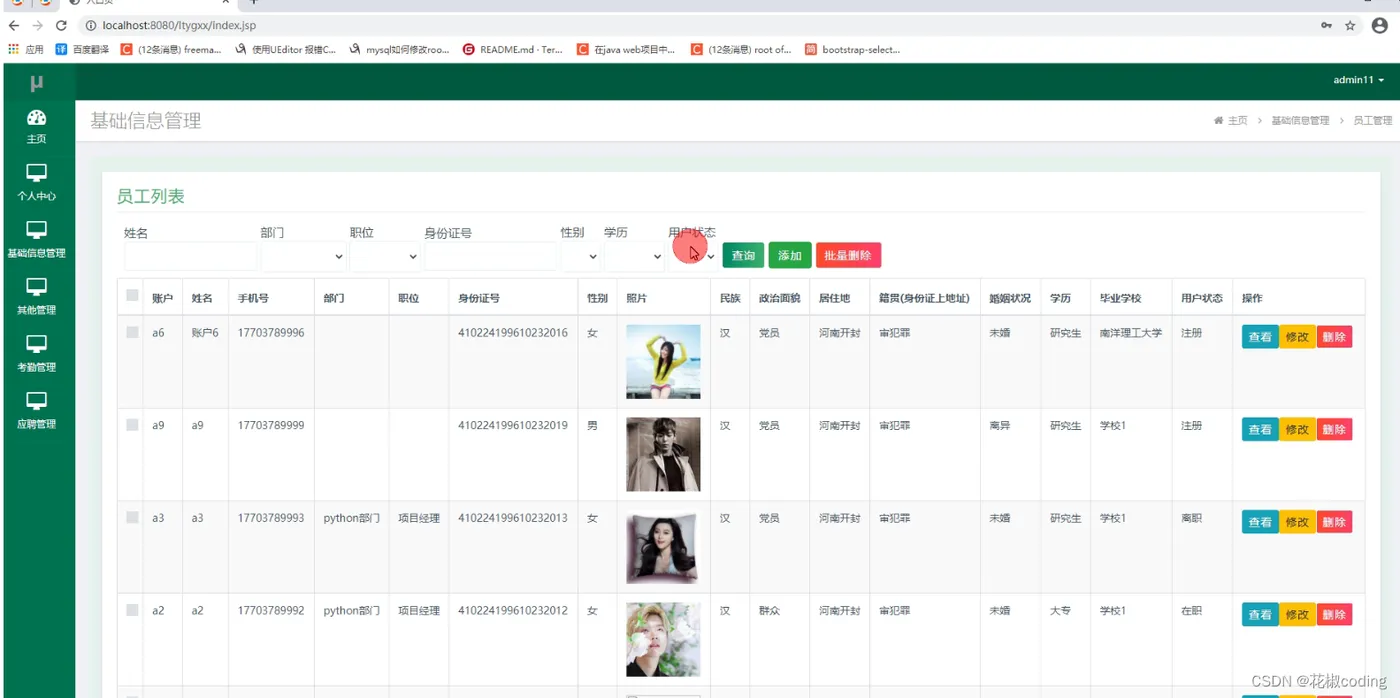Screen dimensions: 1400x698
Task: Click 修改 for account a2
Action: (x=1297, y=614)
